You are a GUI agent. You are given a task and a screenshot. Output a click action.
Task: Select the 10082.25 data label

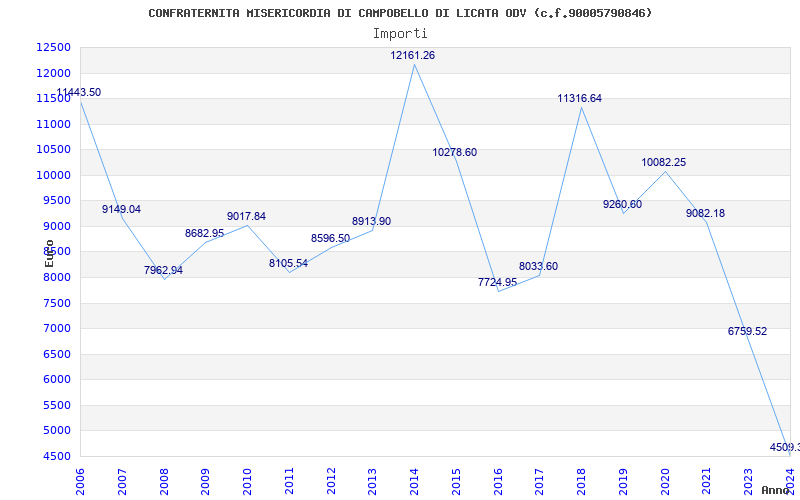pyautogui.click(x=664, y=163)
